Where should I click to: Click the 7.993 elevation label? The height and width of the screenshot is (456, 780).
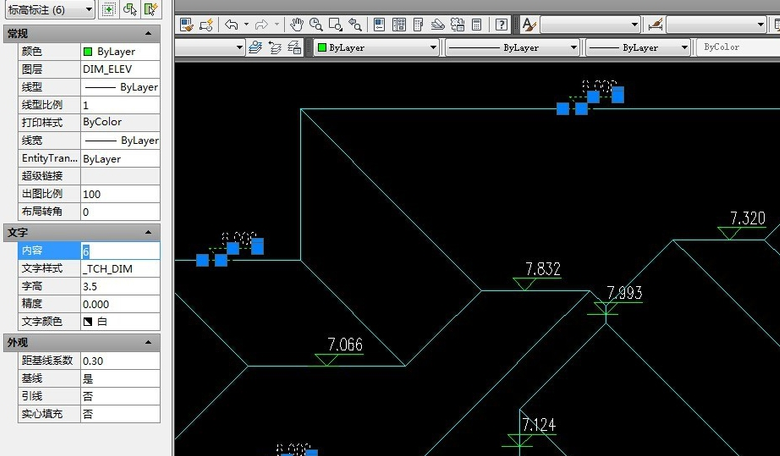(x=625, y=292)
